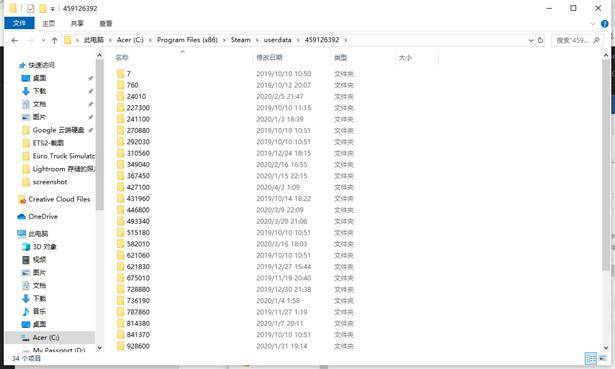Select the 582010 folder

pyautogui.click(x=133, y=244)
